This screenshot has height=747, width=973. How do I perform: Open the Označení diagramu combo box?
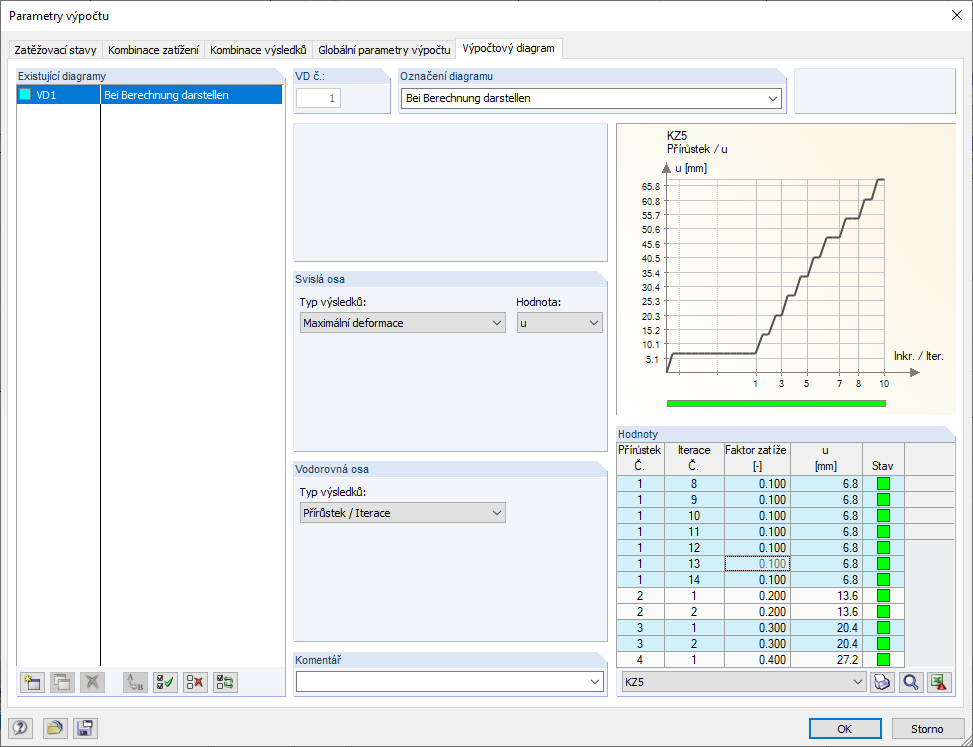click(x=591, y=98)
